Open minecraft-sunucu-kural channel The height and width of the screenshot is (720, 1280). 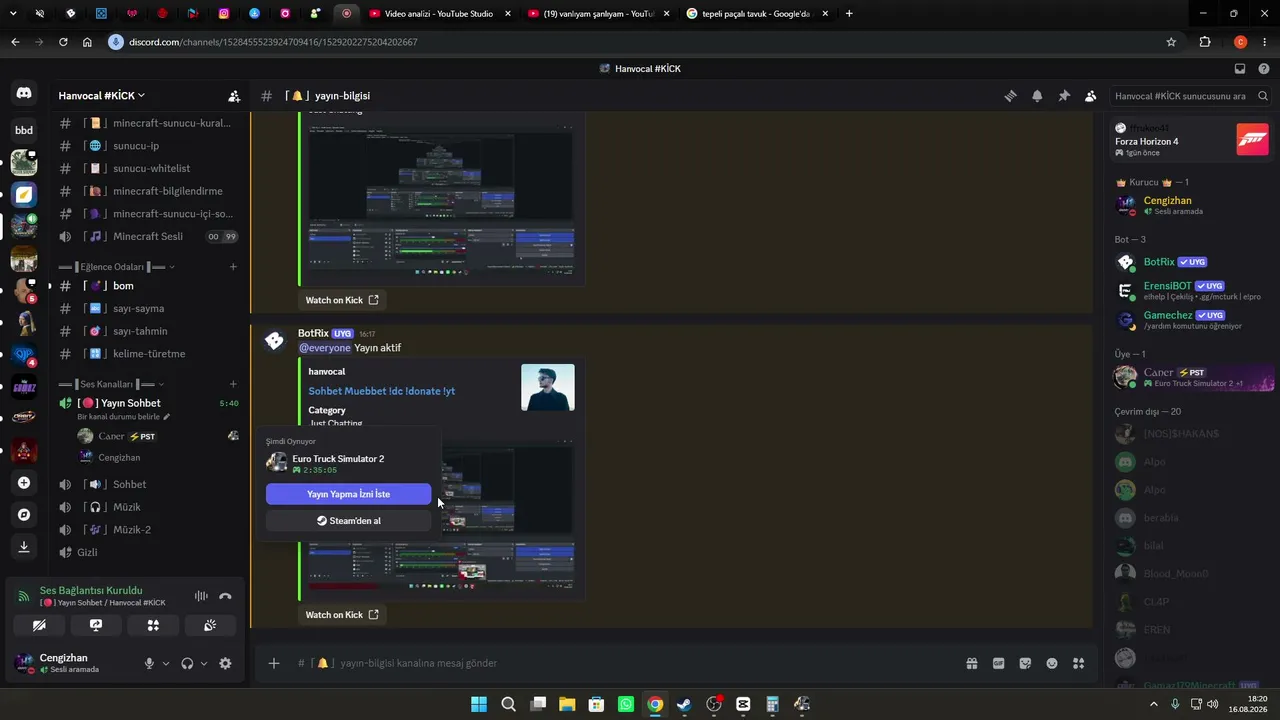coord(150,123)
